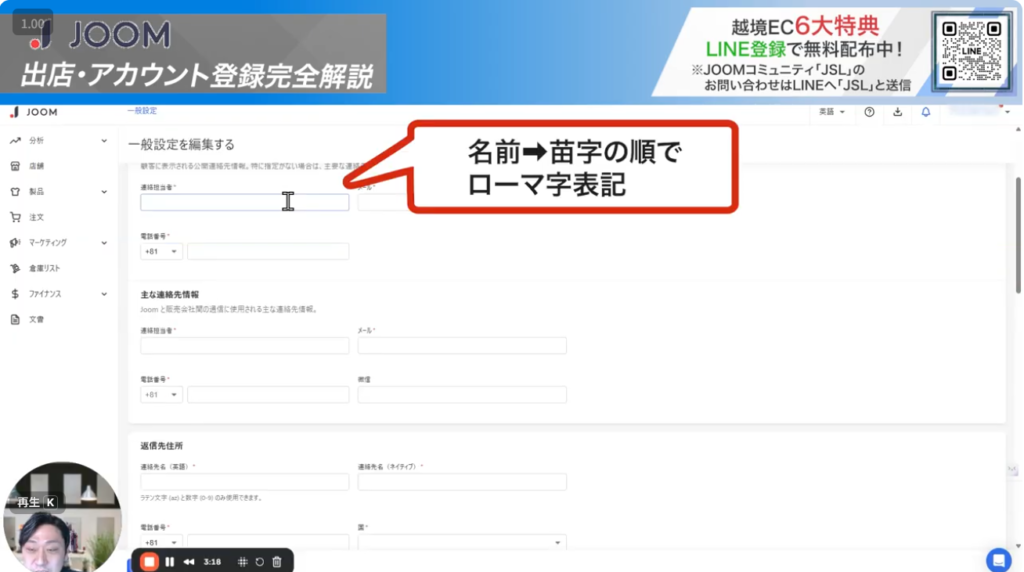Open the 注文 orders cart icon
The height and width of the screenshot is (572, 1024).
[15, 217]
